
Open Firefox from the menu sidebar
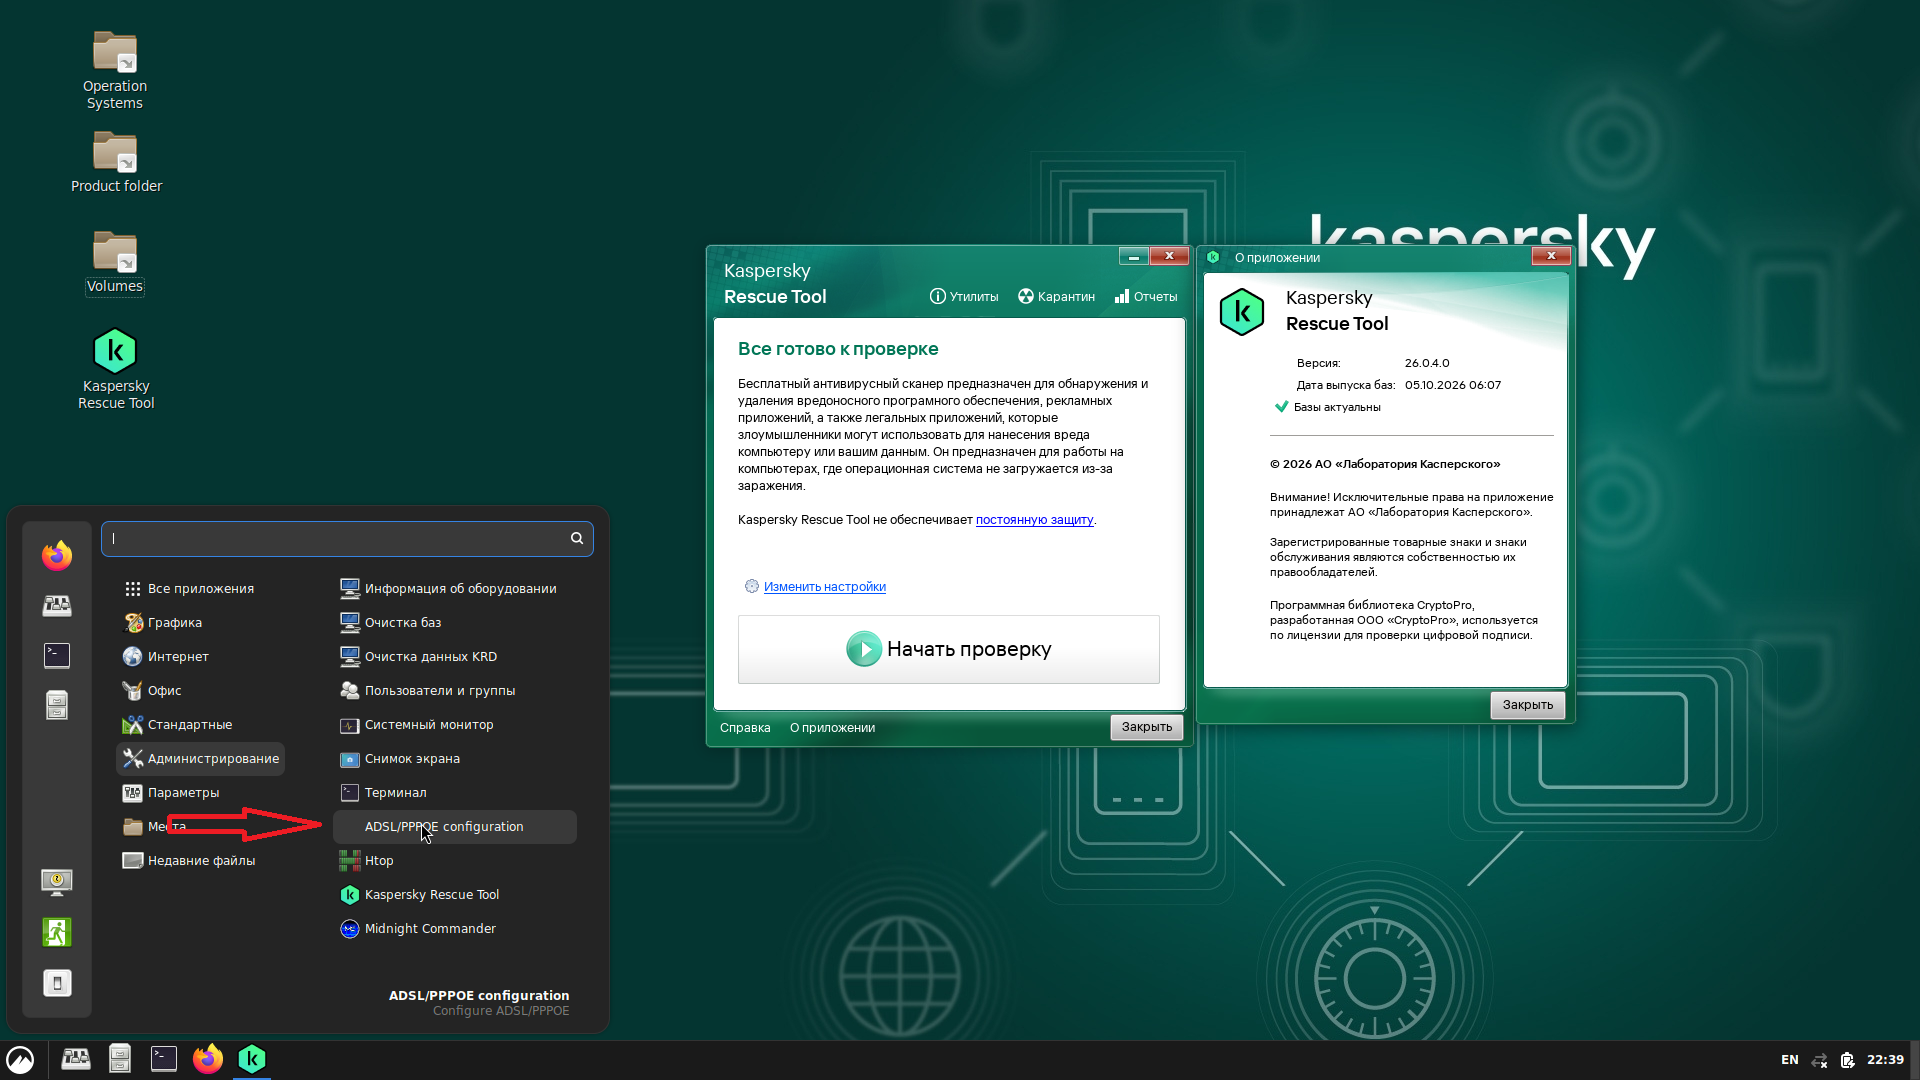[x=57, y=555]
